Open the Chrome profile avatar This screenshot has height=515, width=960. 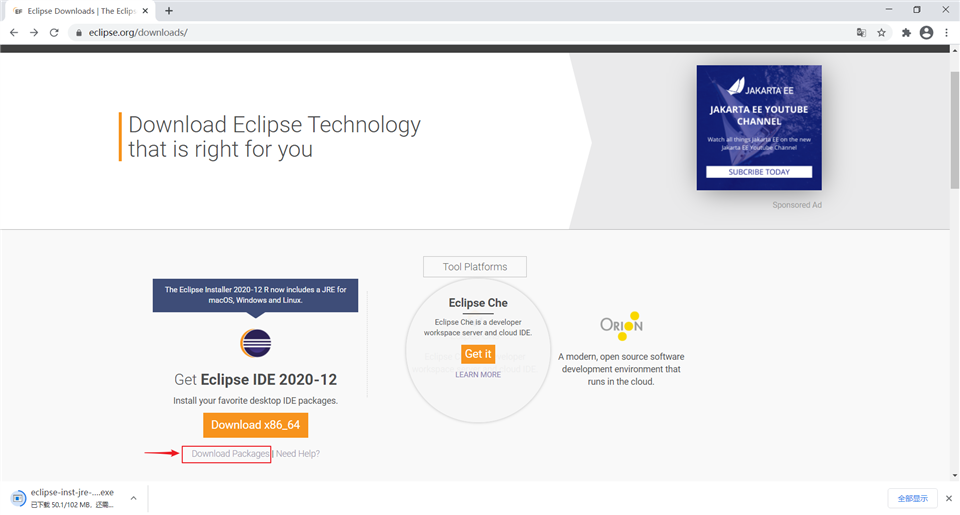click(x=926, y=32)
